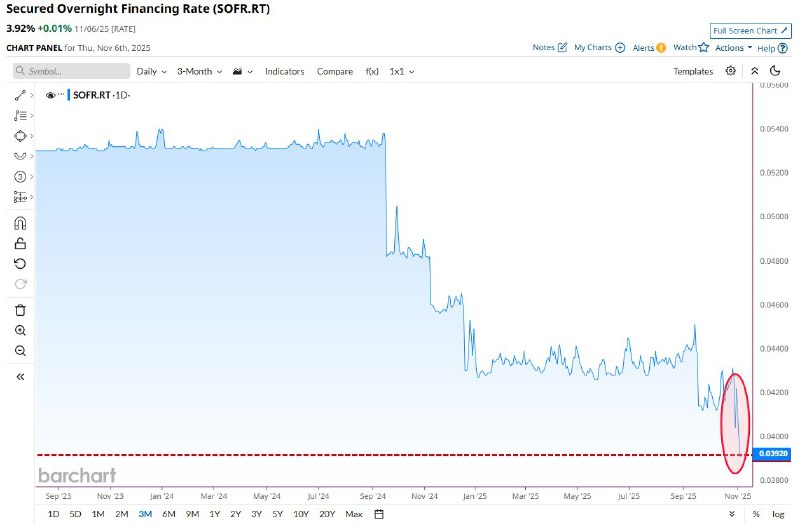Select the Max range
This screenshot has width=800, height=528.
[354, 514]
